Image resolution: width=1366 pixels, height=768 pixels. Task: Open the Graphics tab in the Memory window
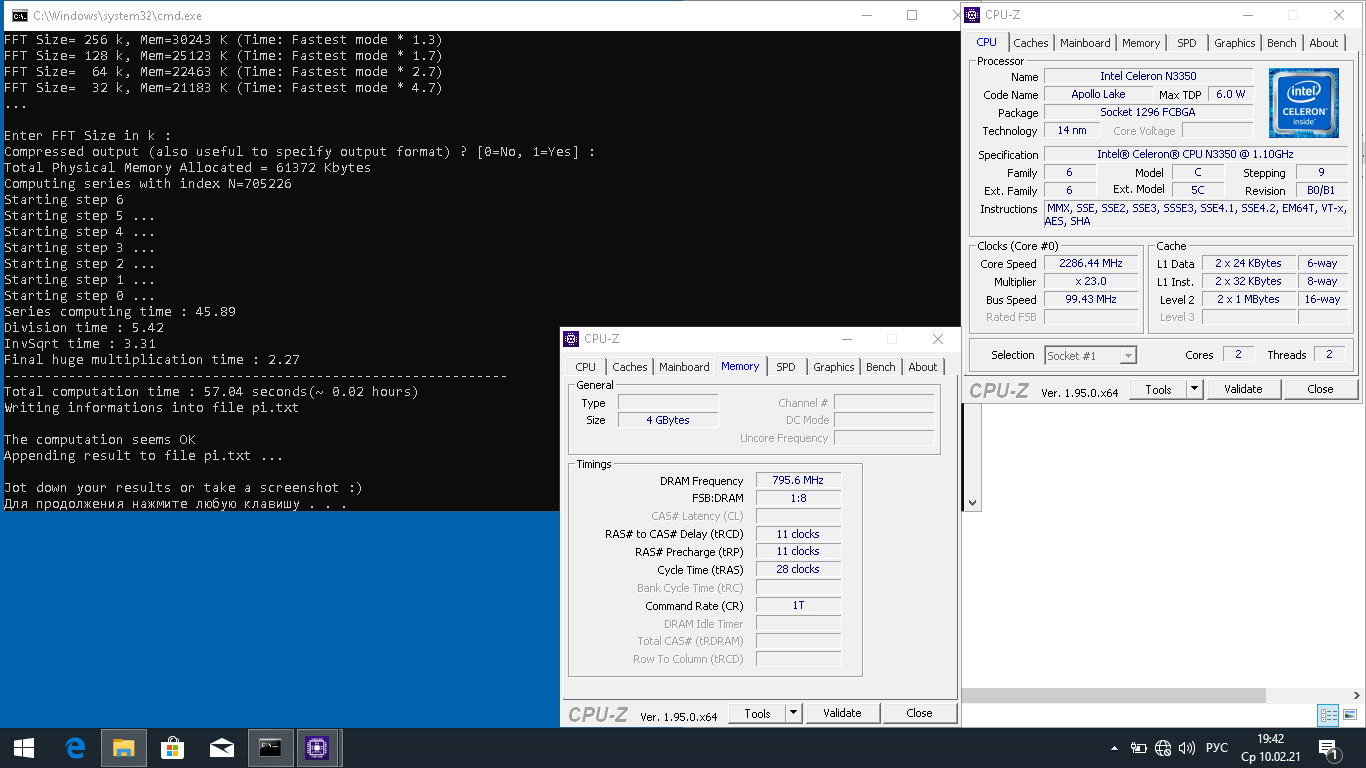(x=834, y=367)
